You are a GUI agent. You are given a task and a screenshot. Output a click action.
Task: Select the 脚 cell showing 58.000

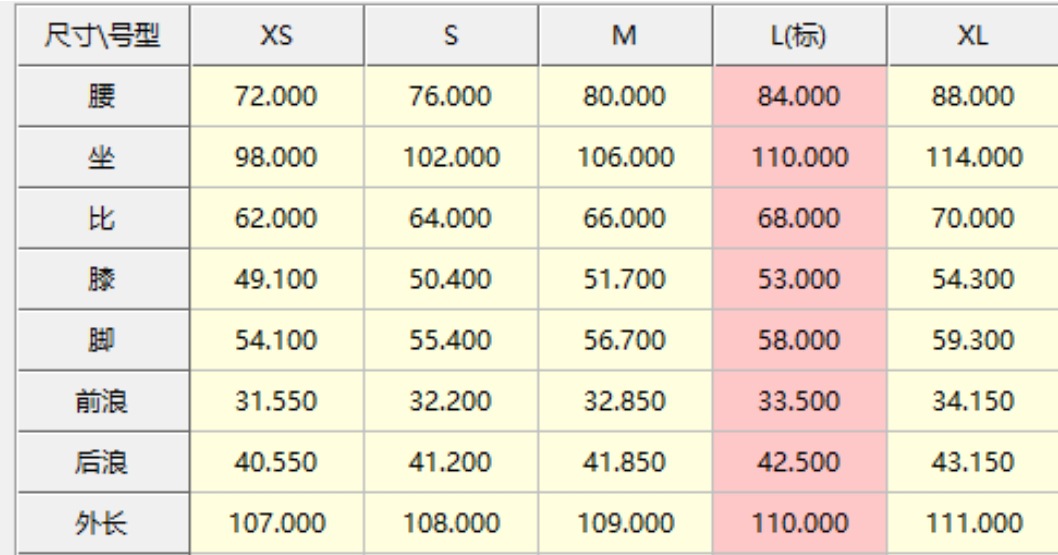[798, 340]
